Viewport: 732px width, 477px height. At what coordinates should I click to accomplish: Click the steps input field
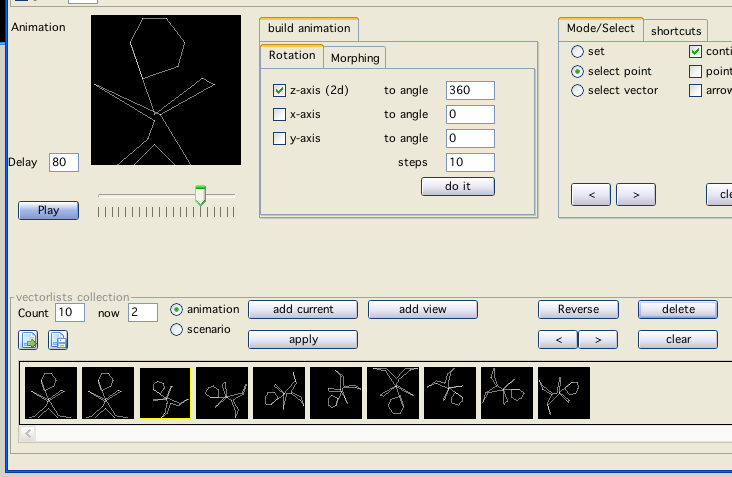click(x=470, y=162)
